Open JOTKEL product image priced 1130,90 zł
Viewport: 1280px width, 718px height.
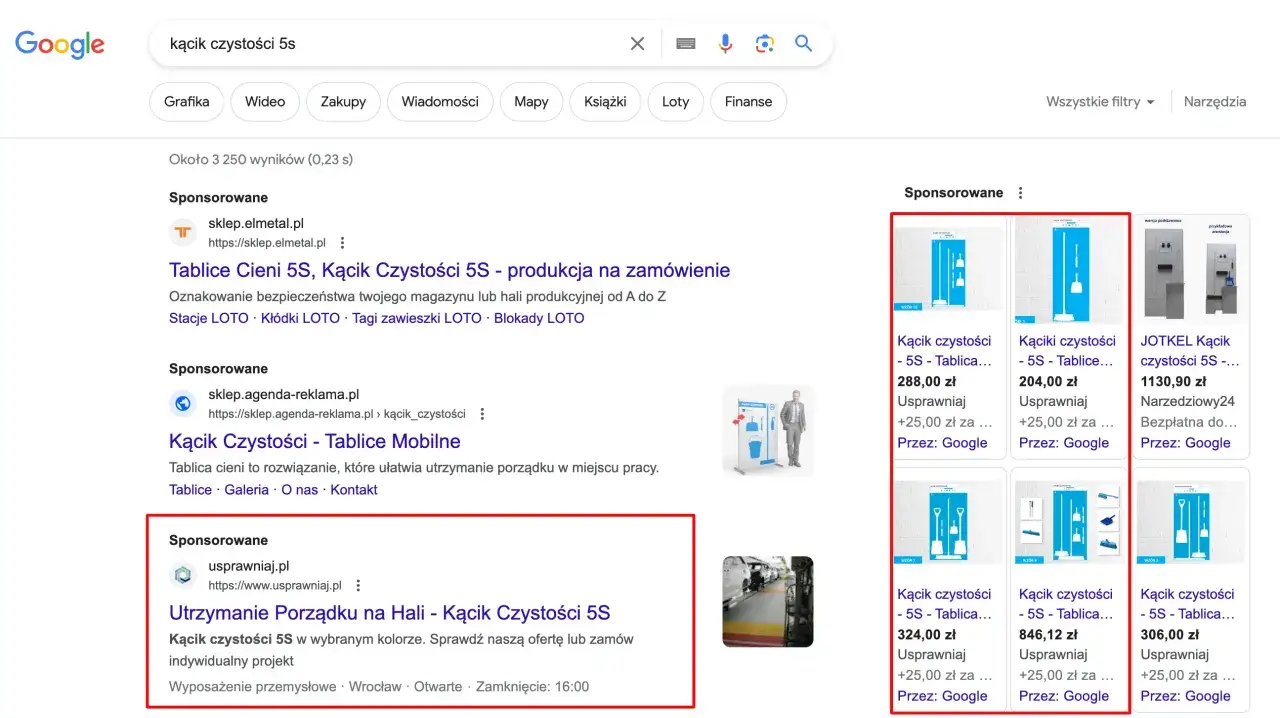pyautogui.click(x=1191, y=269)
